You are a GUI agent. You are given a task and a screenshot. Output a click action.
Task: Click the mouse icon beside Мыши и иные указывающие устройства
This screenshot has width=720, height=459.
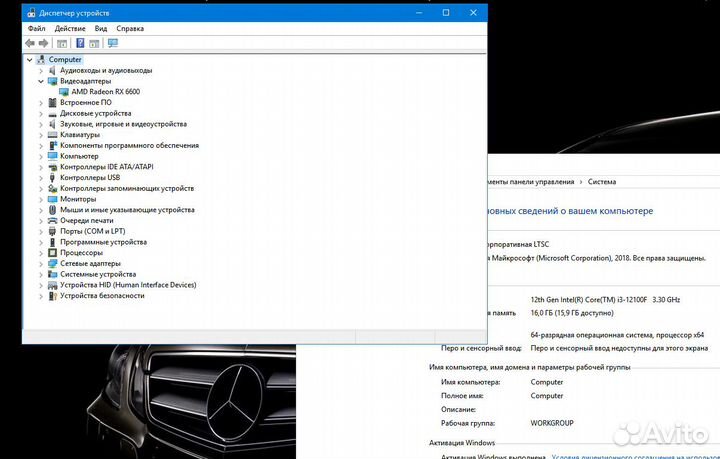[52, 210]
